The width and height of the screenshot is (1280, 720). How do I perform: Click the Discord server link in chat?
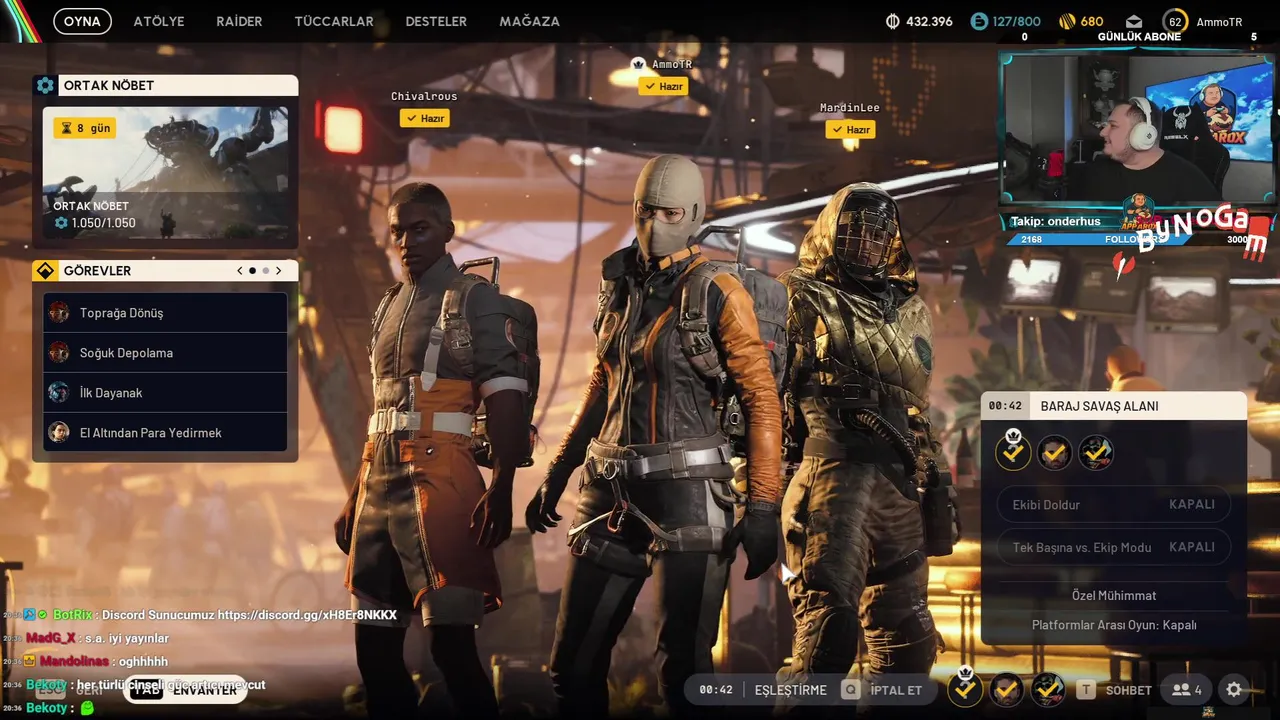point(307,615)
